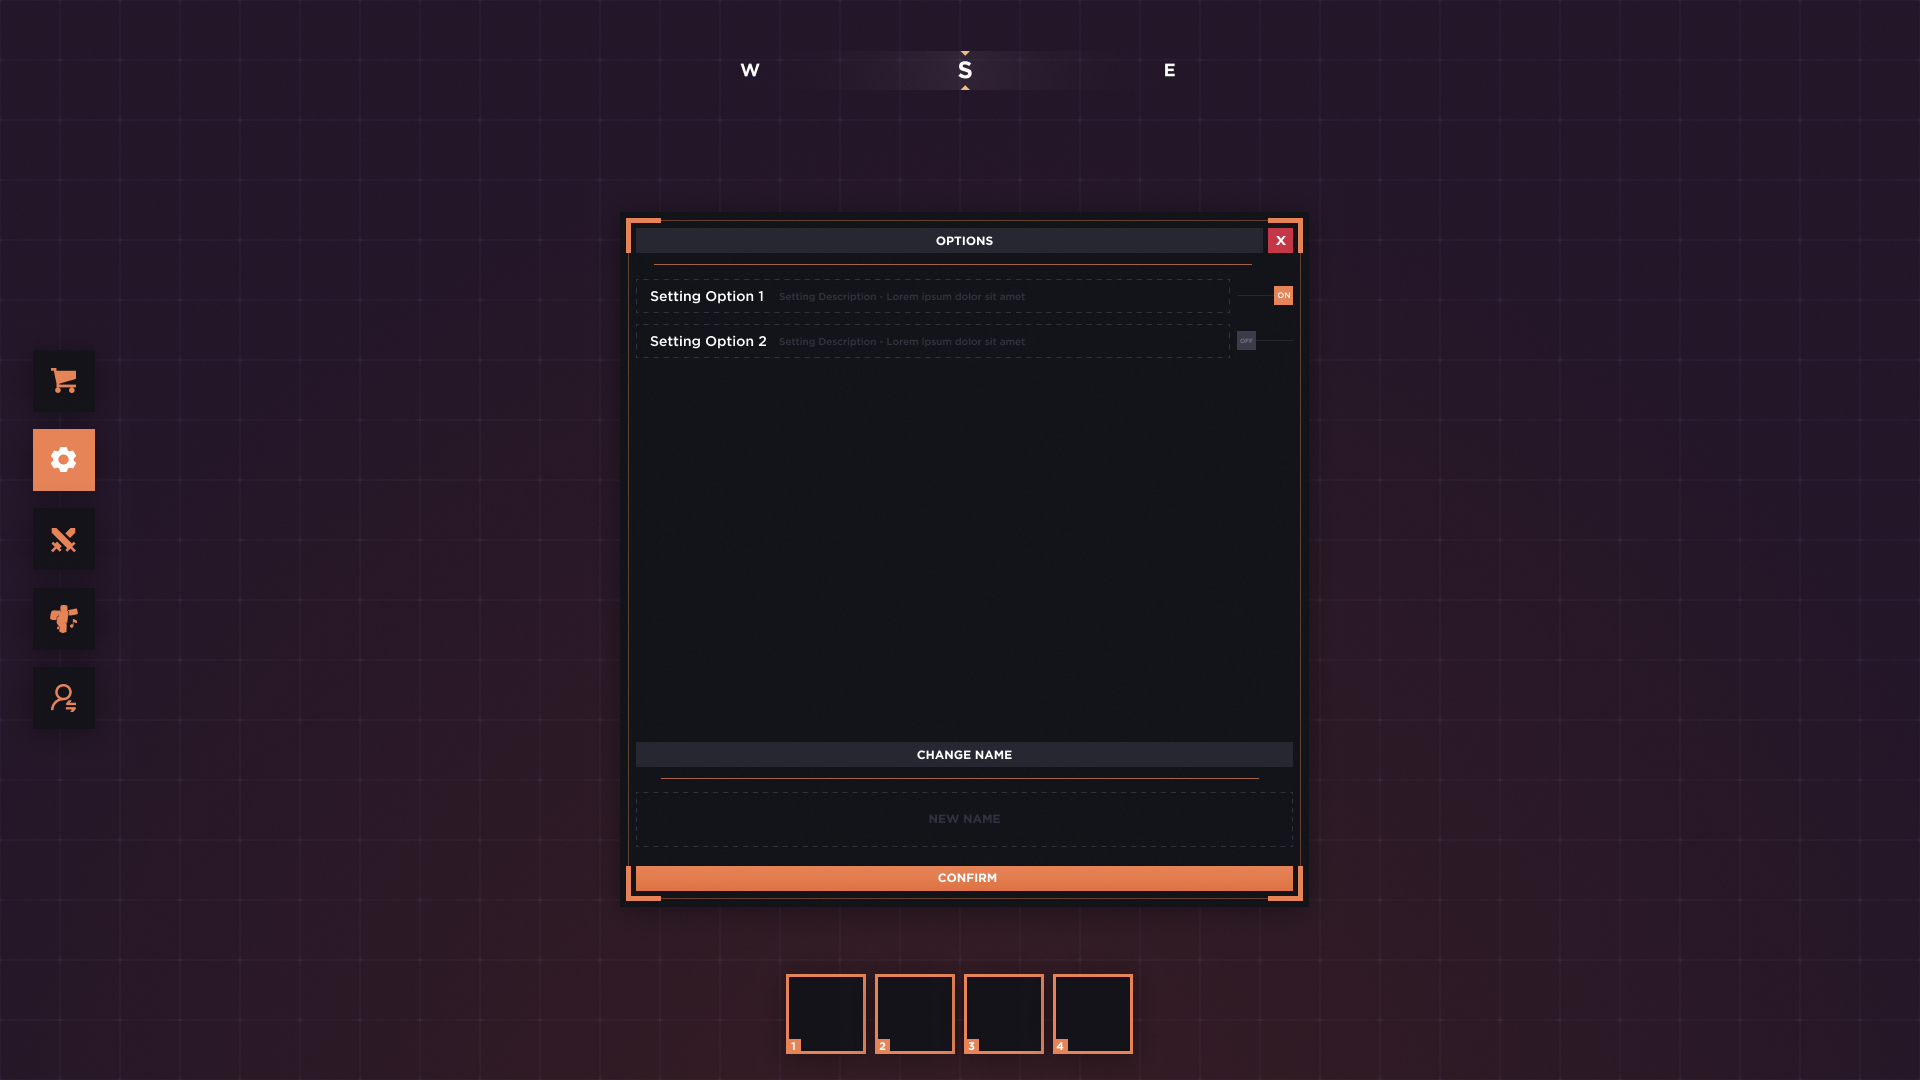The width and height of the screenshot is (1920, 1080).
Task: Open the shop cart icon
Action: coord(64,381)
